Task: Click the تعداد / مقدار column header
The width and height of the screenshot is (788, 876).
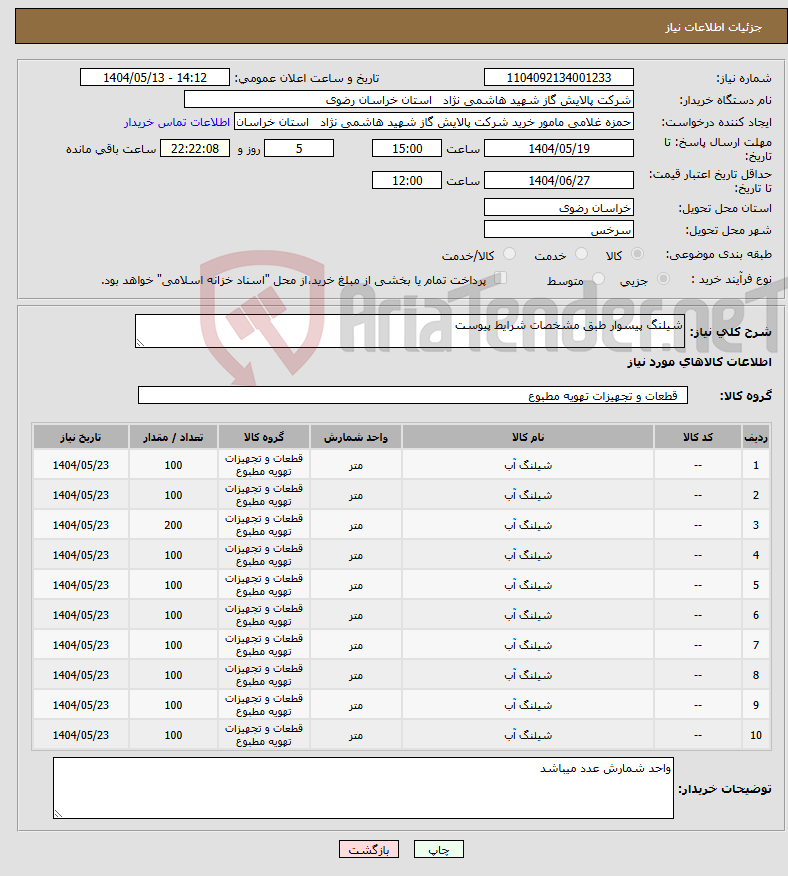Action: point(173,437)
